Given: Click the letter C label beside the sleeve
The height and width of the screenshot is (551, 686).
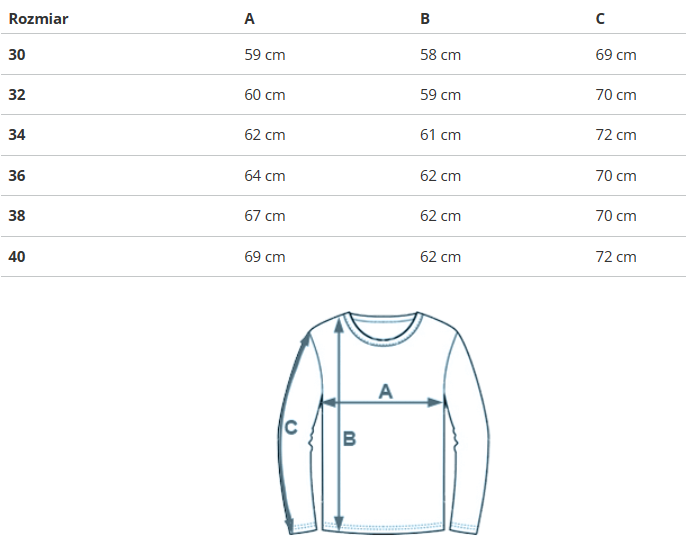Looking at the screenshot, I should pos(291,427).
